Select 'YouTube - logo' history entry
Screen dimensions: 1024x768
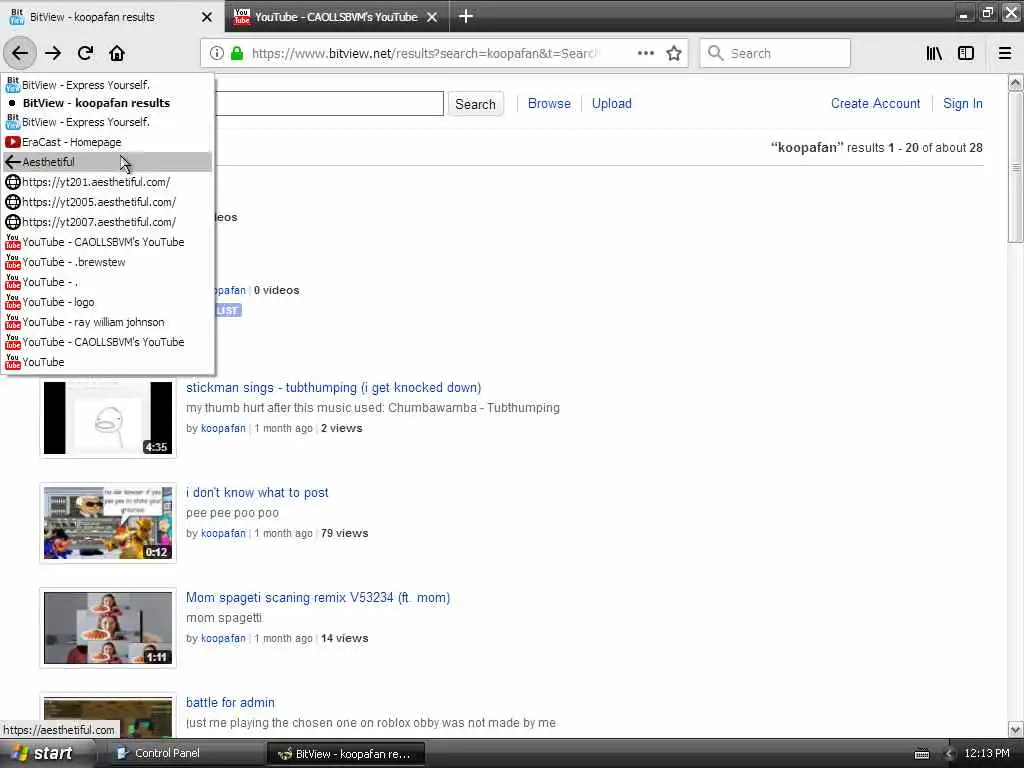(108, 302)
